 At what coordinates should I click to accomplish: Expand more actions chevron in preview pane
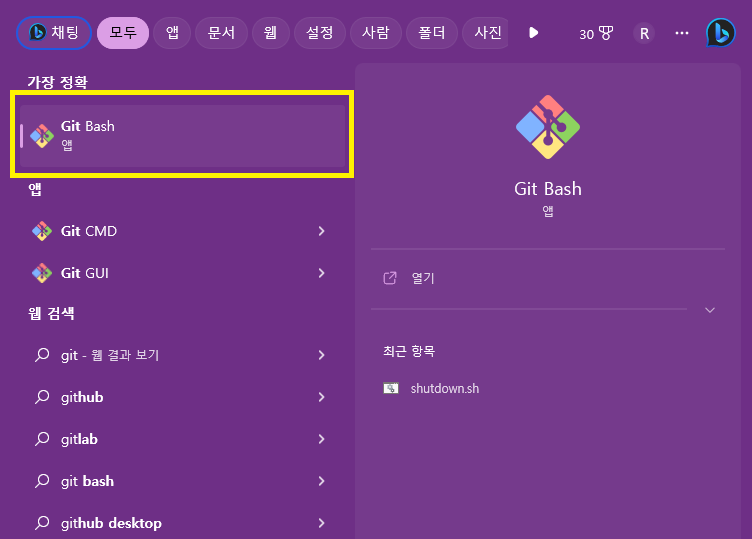710,310
